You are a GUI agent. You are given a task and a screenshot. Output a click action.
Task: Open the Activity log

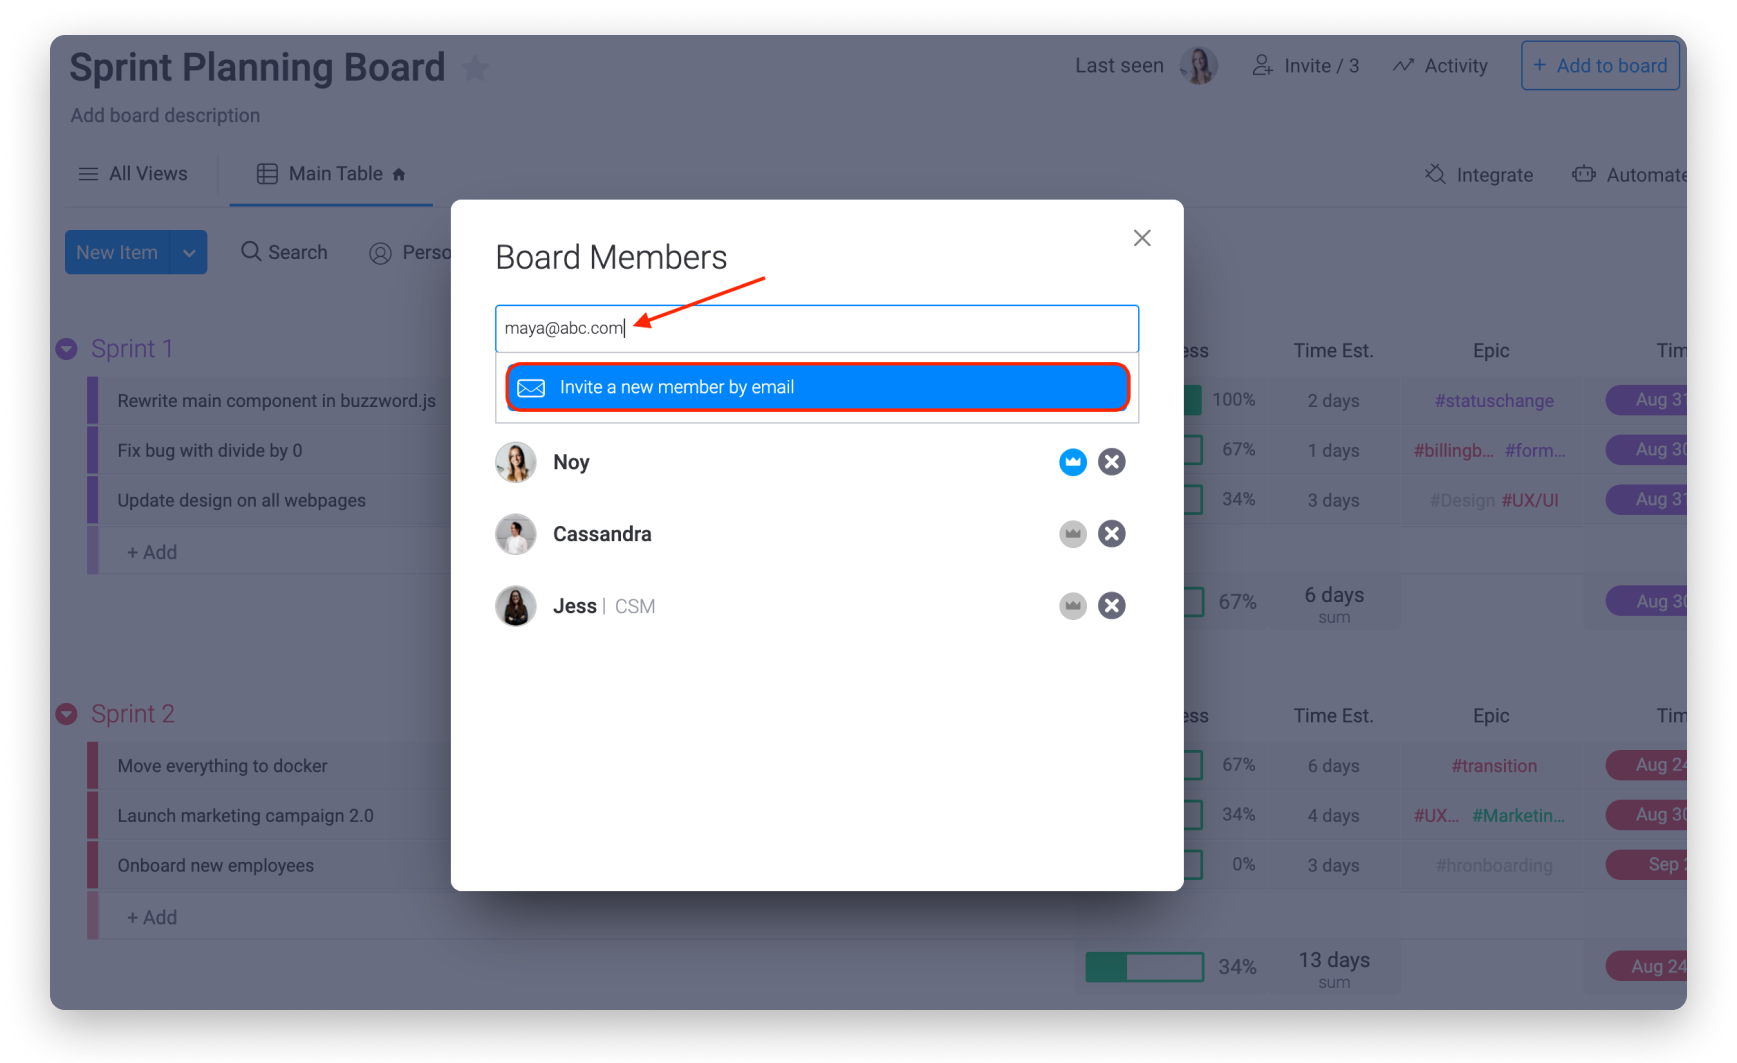[1440, 66]
